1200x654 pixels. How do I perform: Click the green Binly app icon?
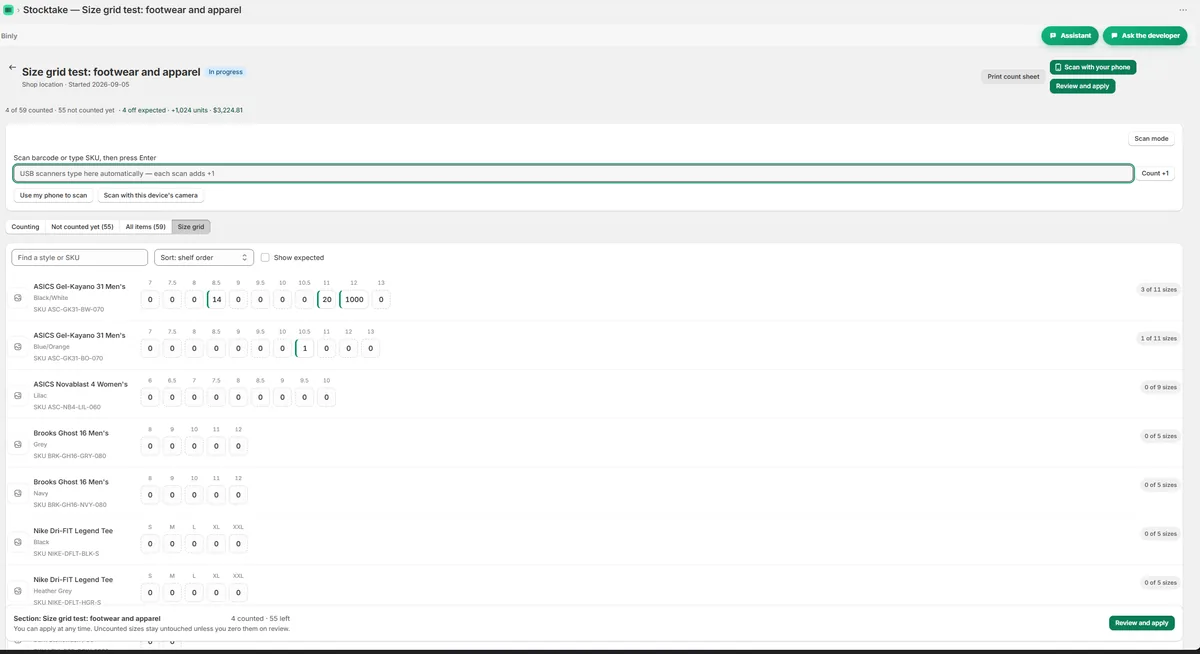coord(8,9)
